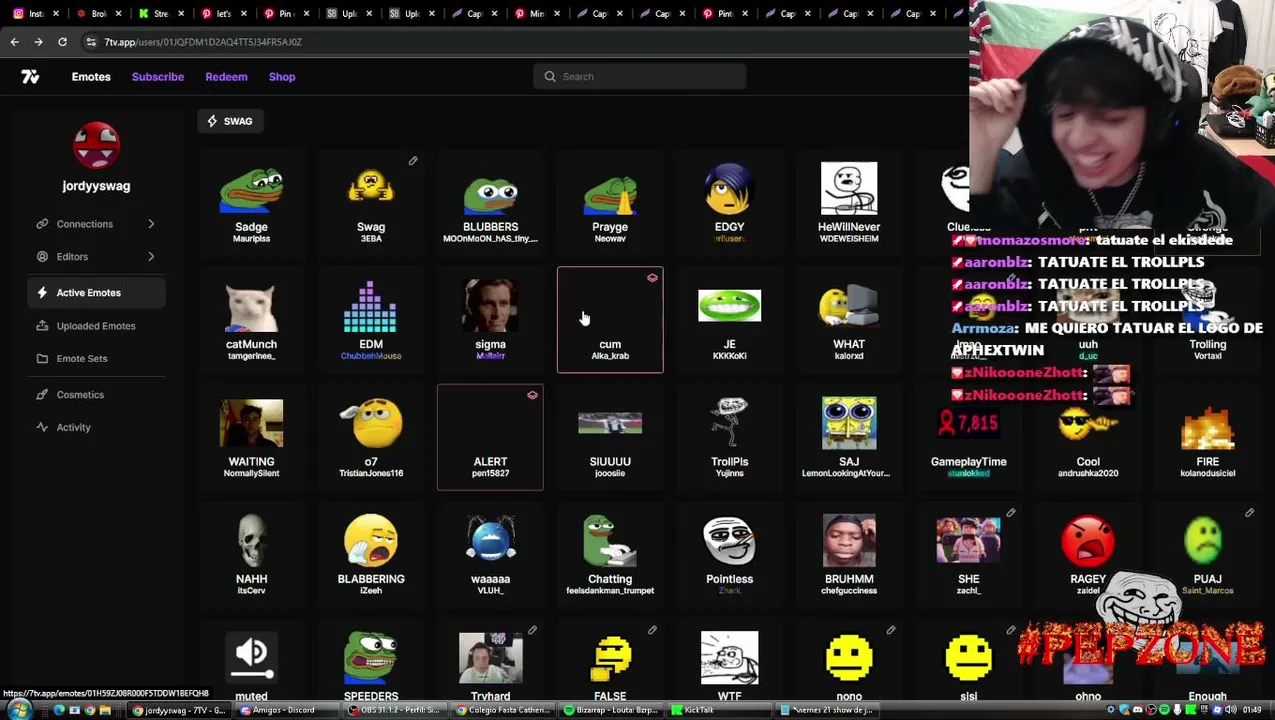Screen dimensions: 1275x720
Task: Open the EDGY emote
Action: click(729, 203)
